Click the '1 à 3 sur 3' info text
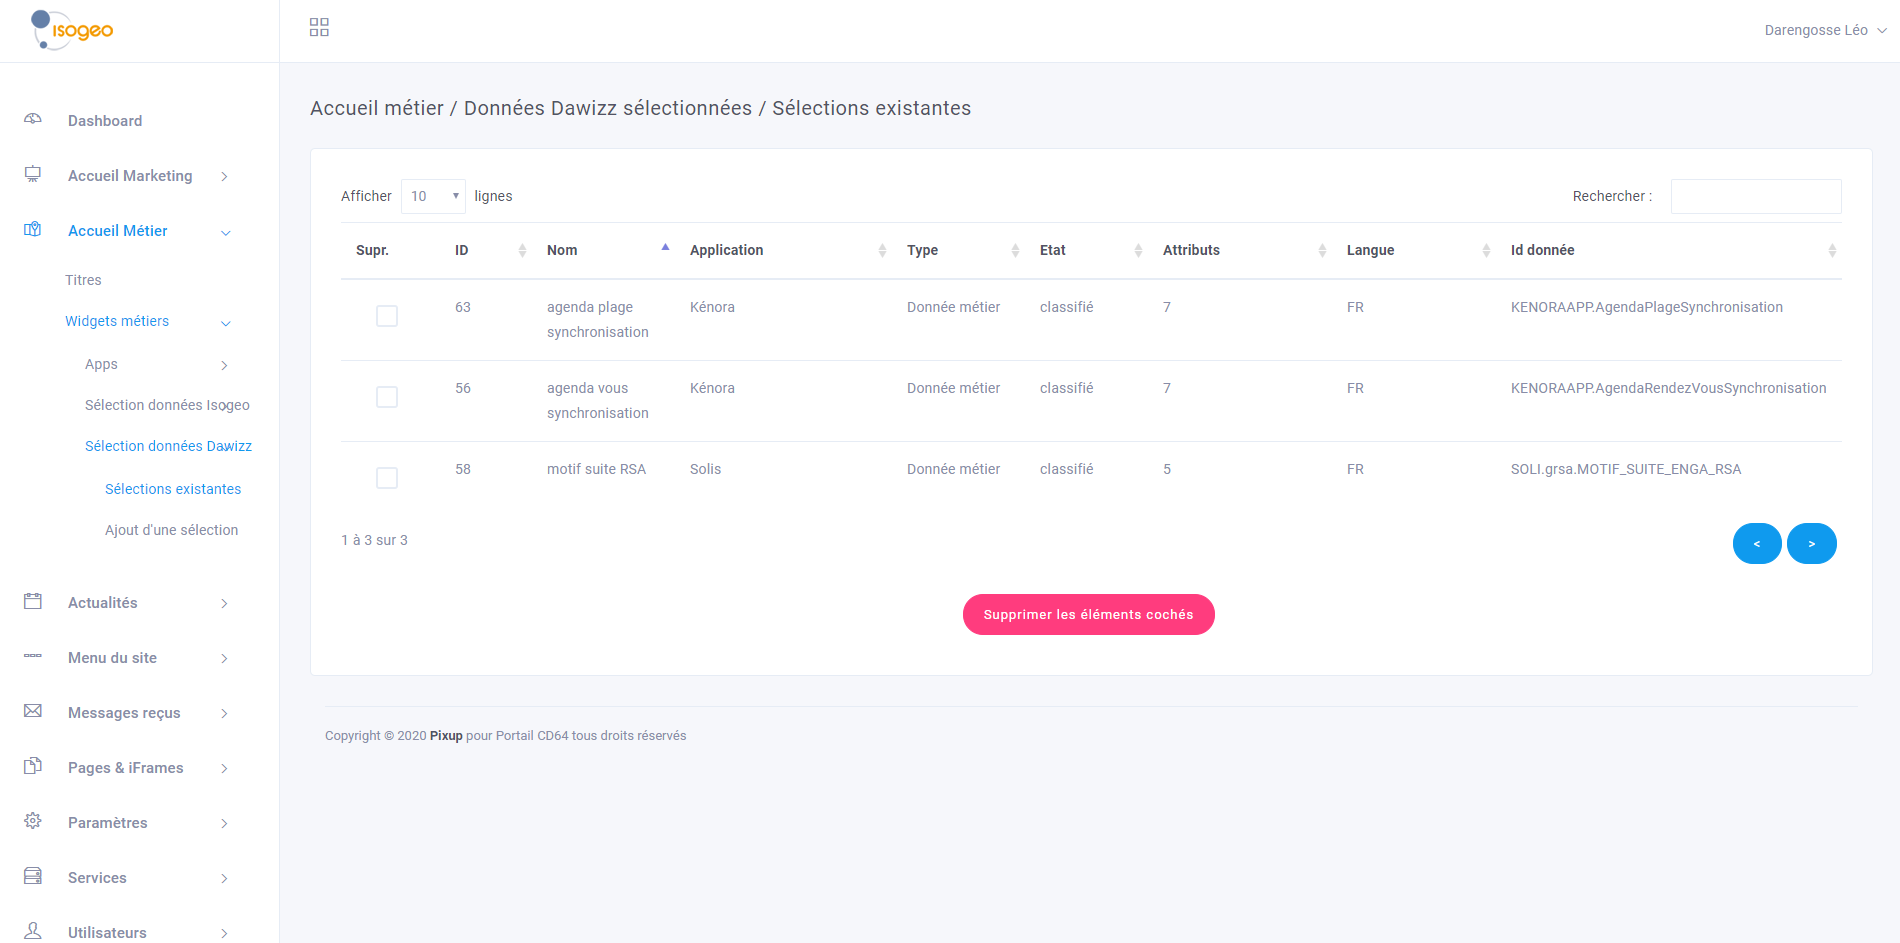1900x943 pixels. pos(374,540)
